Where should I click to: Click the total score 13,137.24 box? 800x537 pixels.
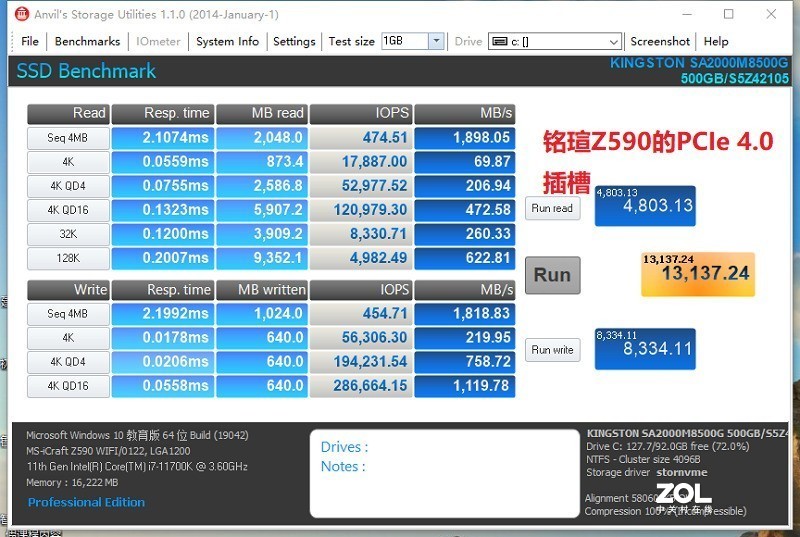(697, 274)
